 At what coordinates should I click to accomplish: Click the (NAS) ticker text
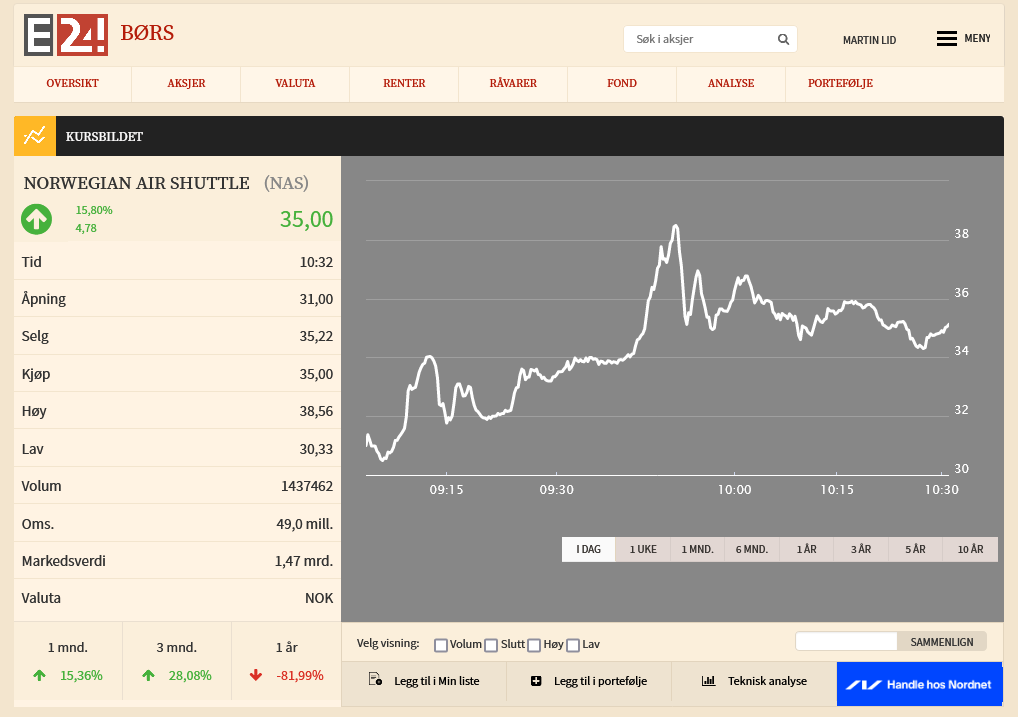(x=286, y=183)
